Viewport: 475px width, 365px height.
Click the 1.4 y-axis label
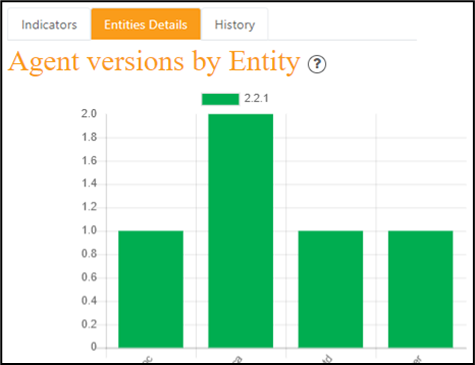[89, 183]
